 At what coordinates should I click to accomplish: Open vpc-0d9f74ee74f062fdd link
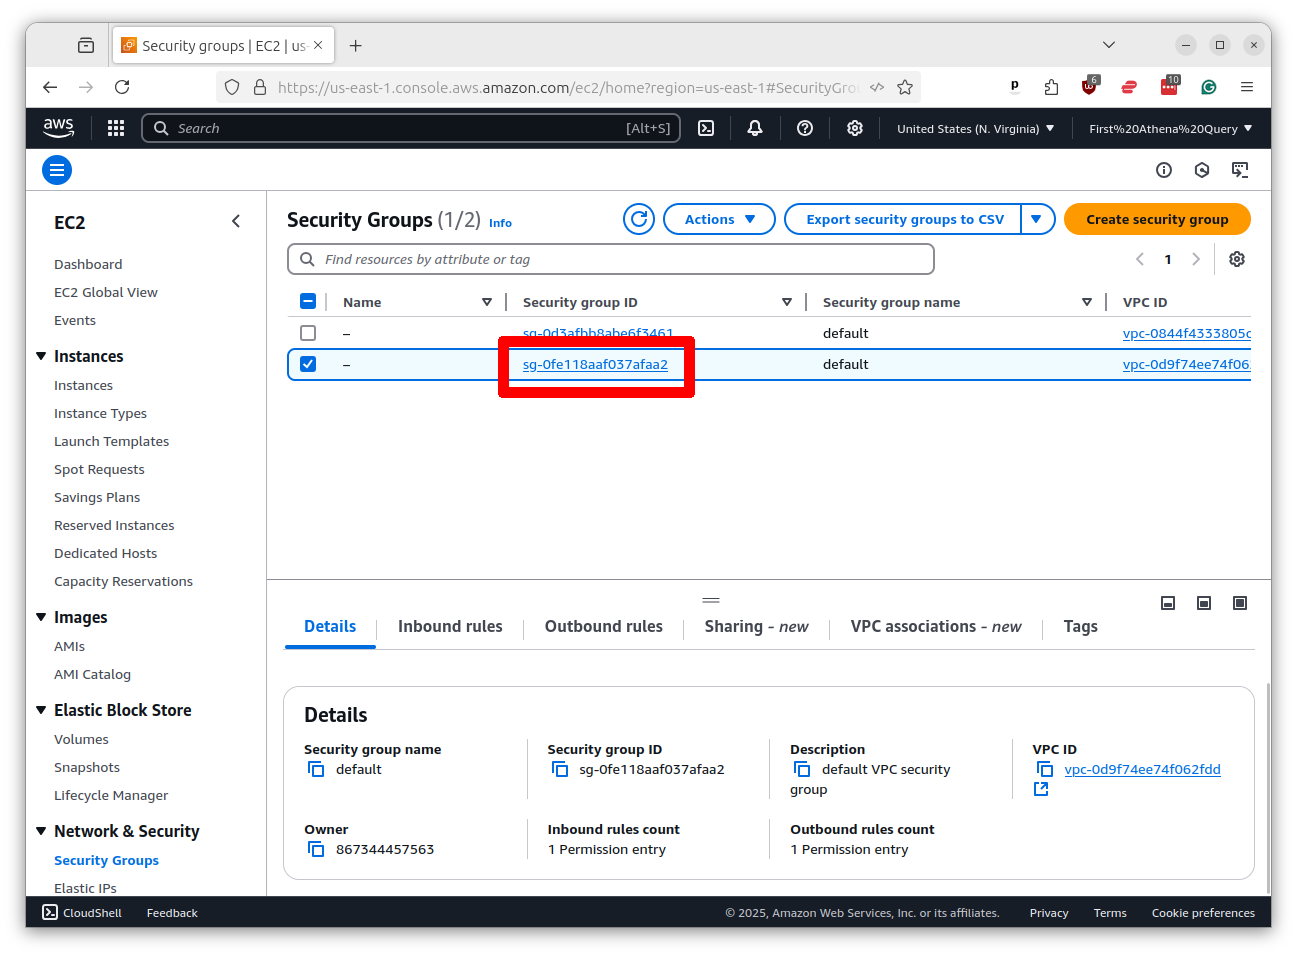pyautogui.click(x=1141, y=769)
